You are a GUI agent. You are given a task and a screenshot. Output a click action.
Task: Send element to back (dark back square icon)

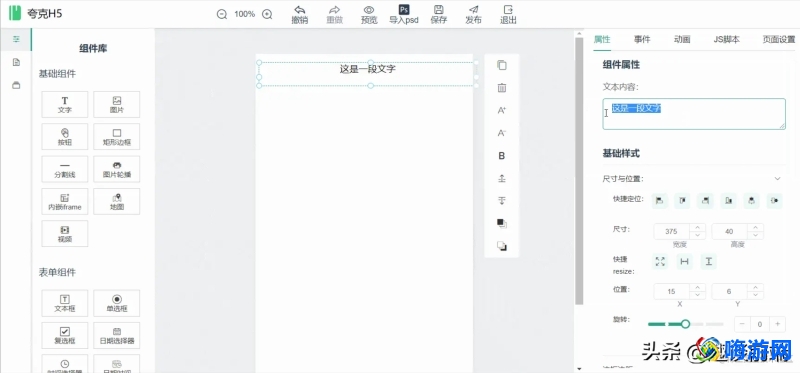pyautogui.click(x=502, y=246)
